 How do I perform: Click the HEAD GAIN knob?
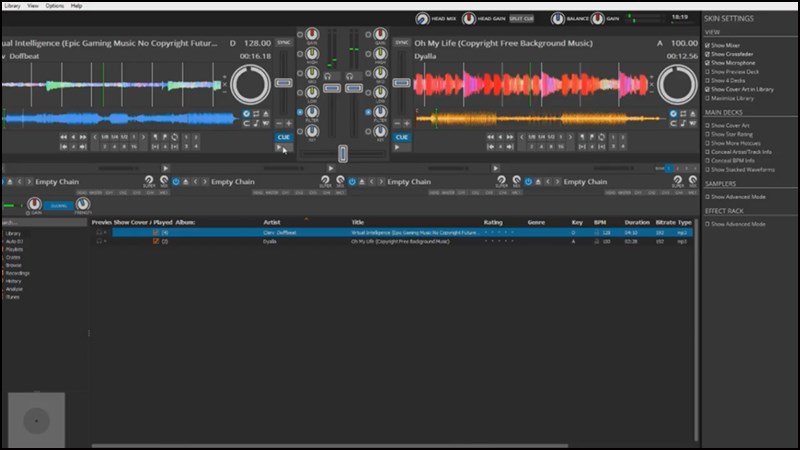click(468, 19)
